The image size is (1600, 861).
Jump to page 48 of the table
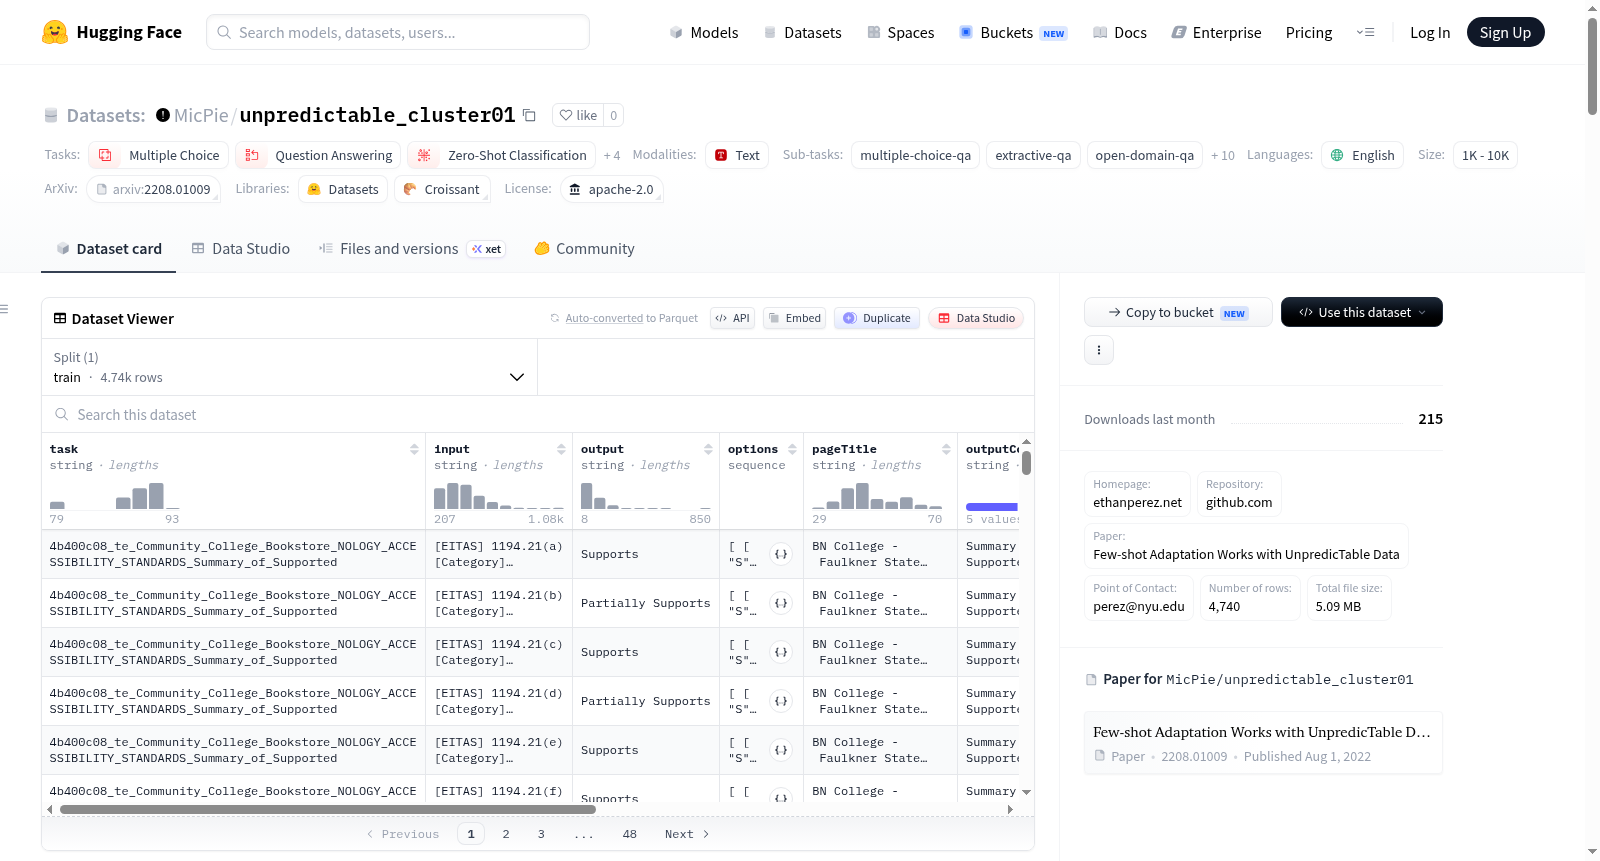point(630,834)
